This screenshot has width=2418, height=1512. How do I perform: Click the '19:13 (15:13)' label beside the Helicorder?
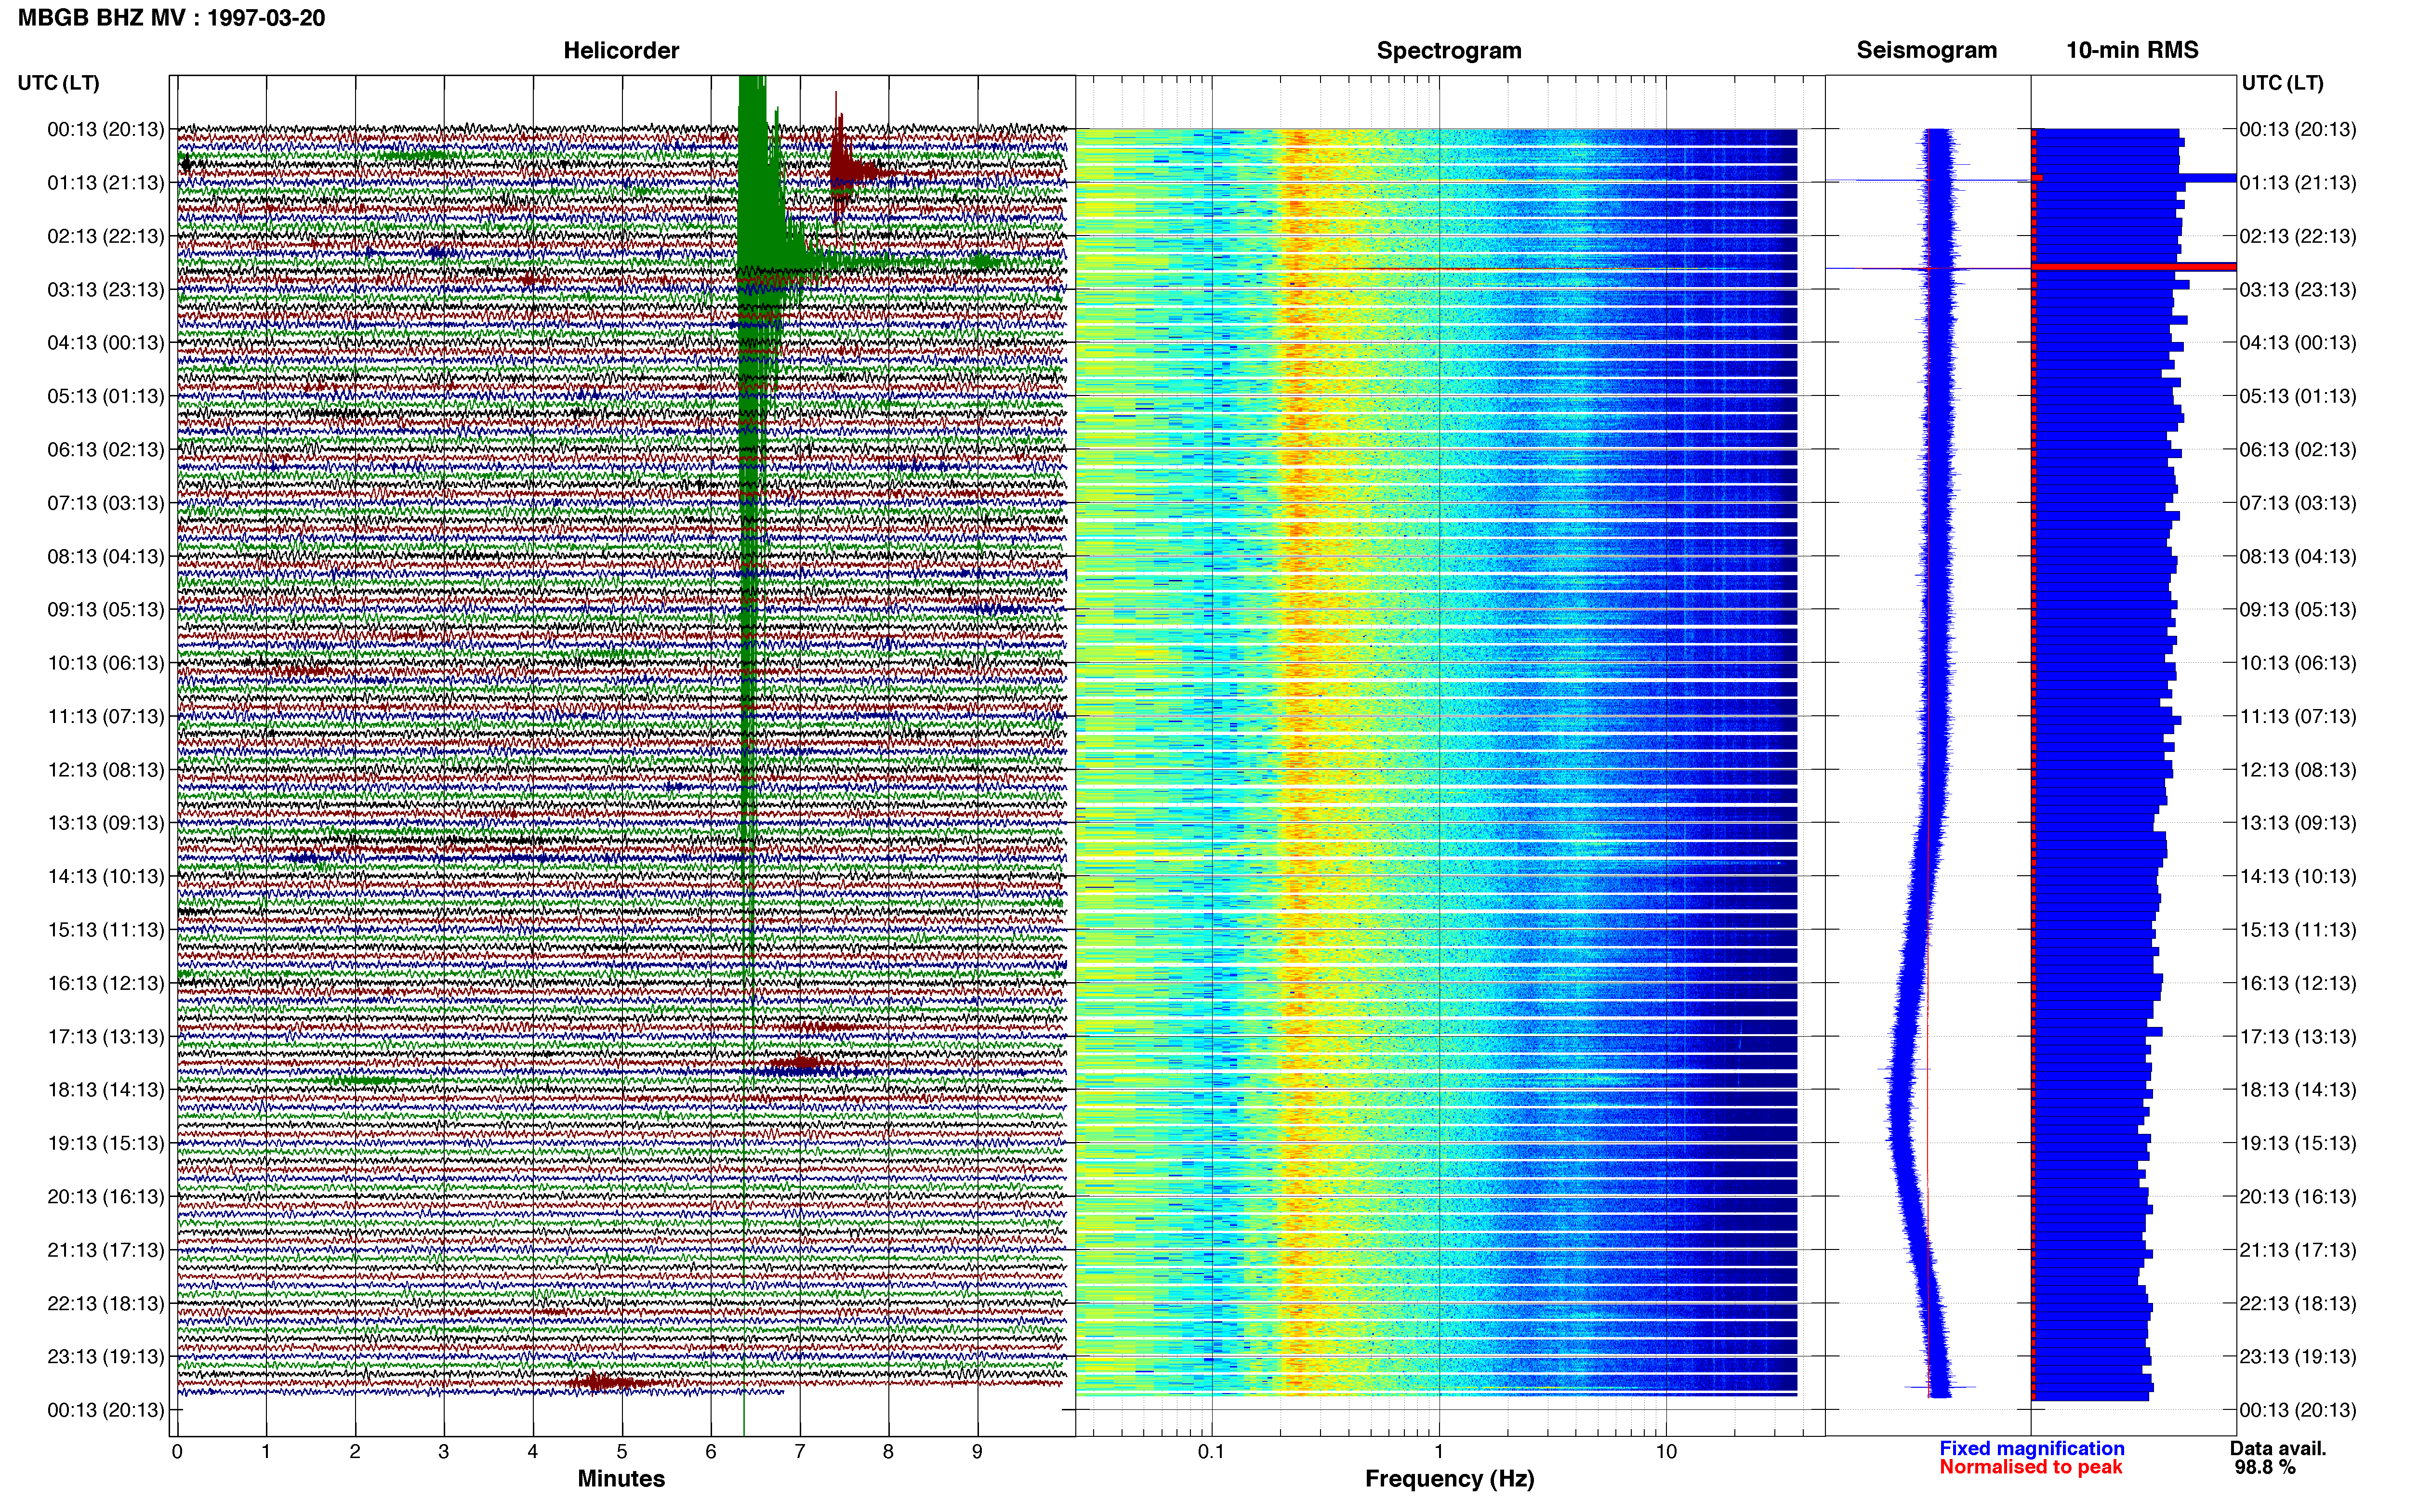click(106, 1143)
